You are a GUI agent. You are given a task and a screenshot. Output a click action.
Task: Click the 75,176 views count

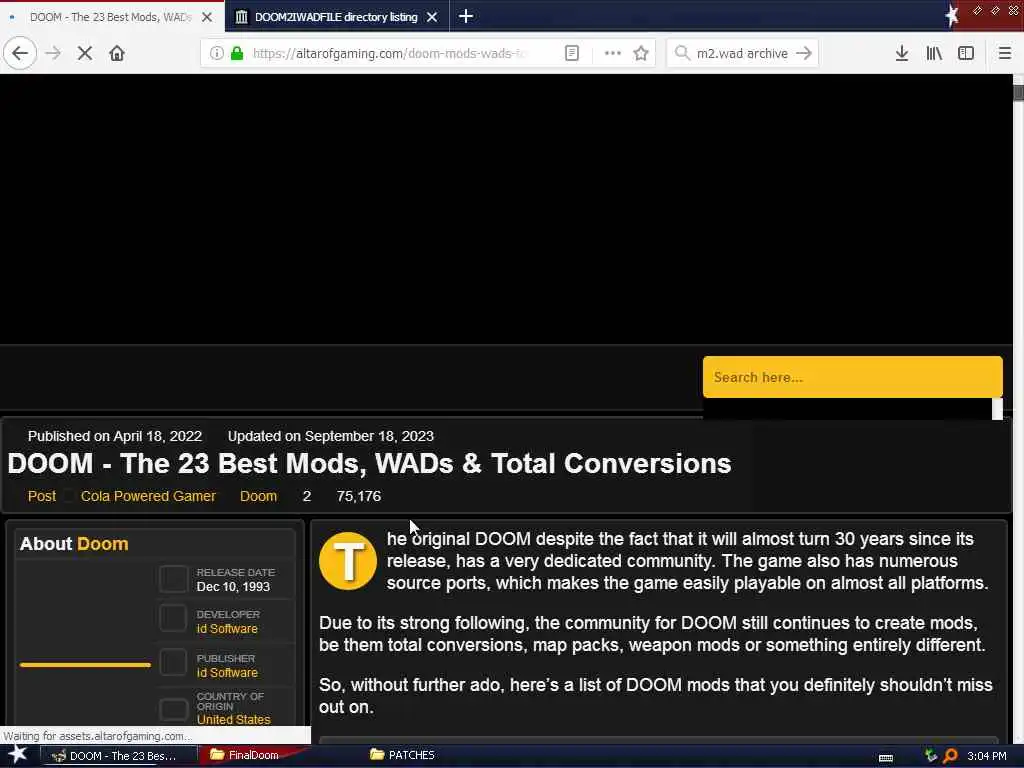point(359,496)
